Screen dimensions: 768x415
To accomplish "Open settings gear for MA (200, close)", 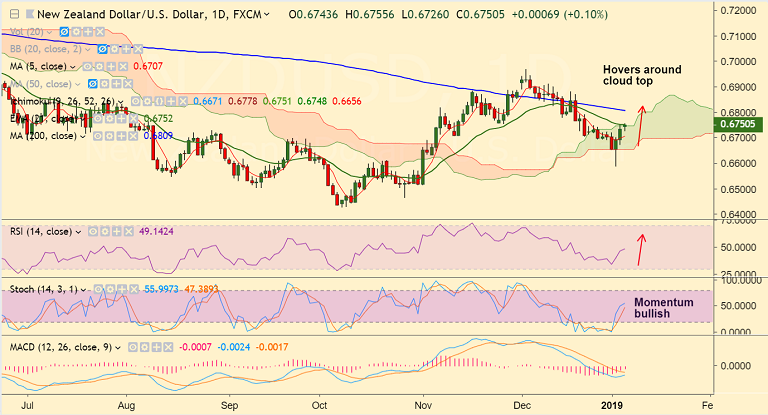I will (110, 136).
